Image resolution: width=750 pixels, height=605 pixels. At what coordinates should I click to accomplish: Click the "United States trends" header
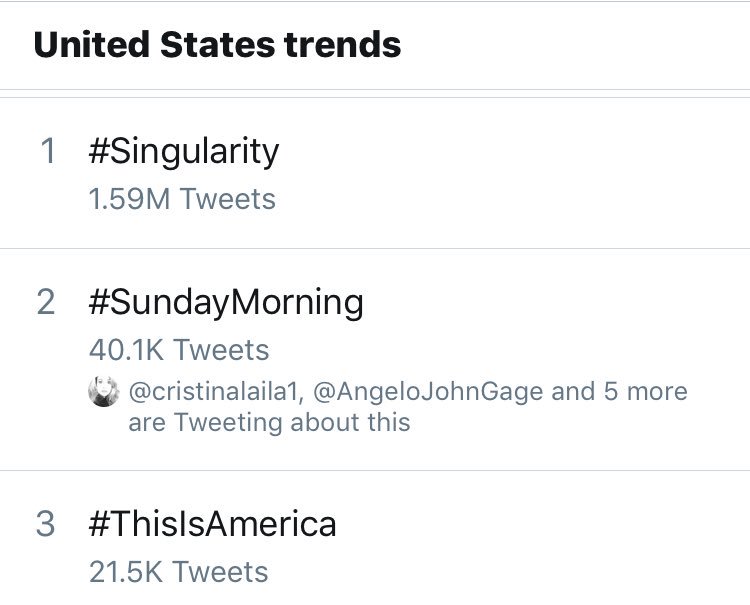click(x=217, y=45)
